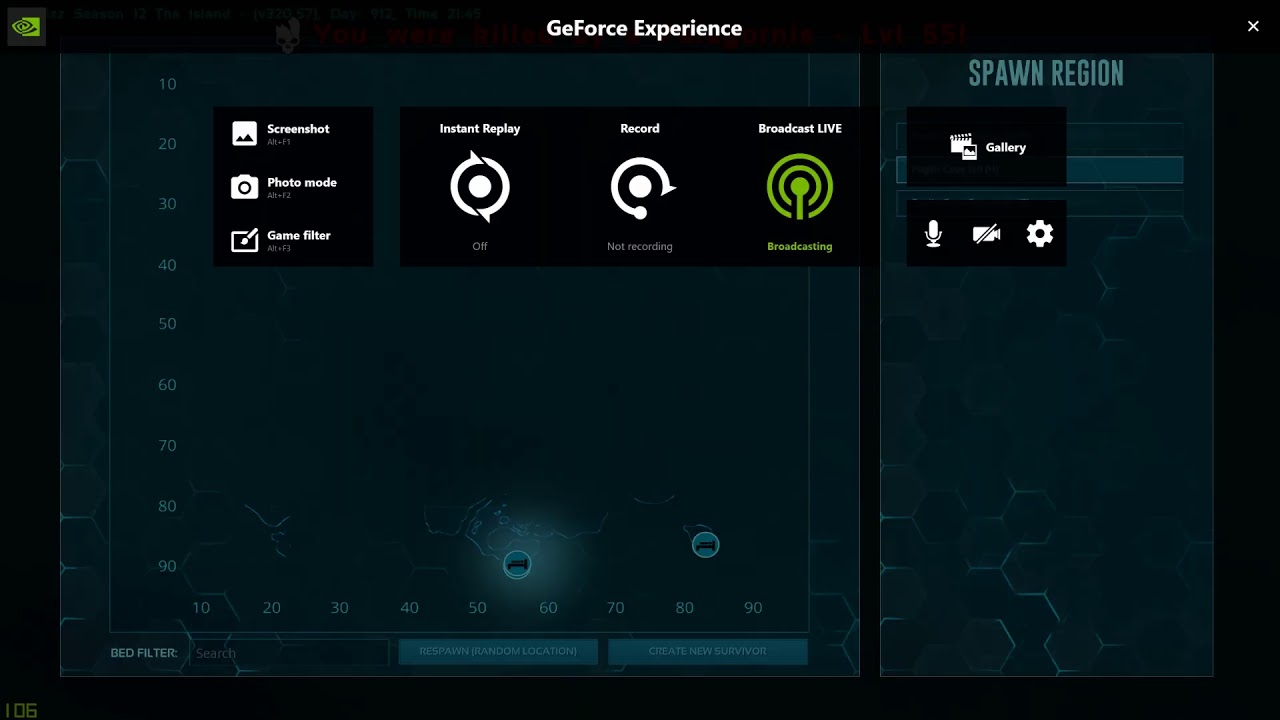Open the Broadcast LIVE menu
This screenshot has height=720, width=1280.
800,187
